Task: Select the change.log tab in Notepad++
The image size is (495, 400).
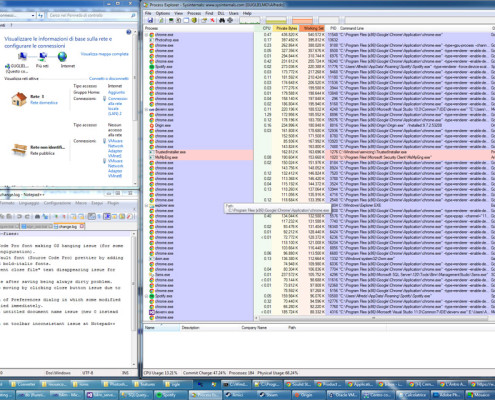Action: 69,226
